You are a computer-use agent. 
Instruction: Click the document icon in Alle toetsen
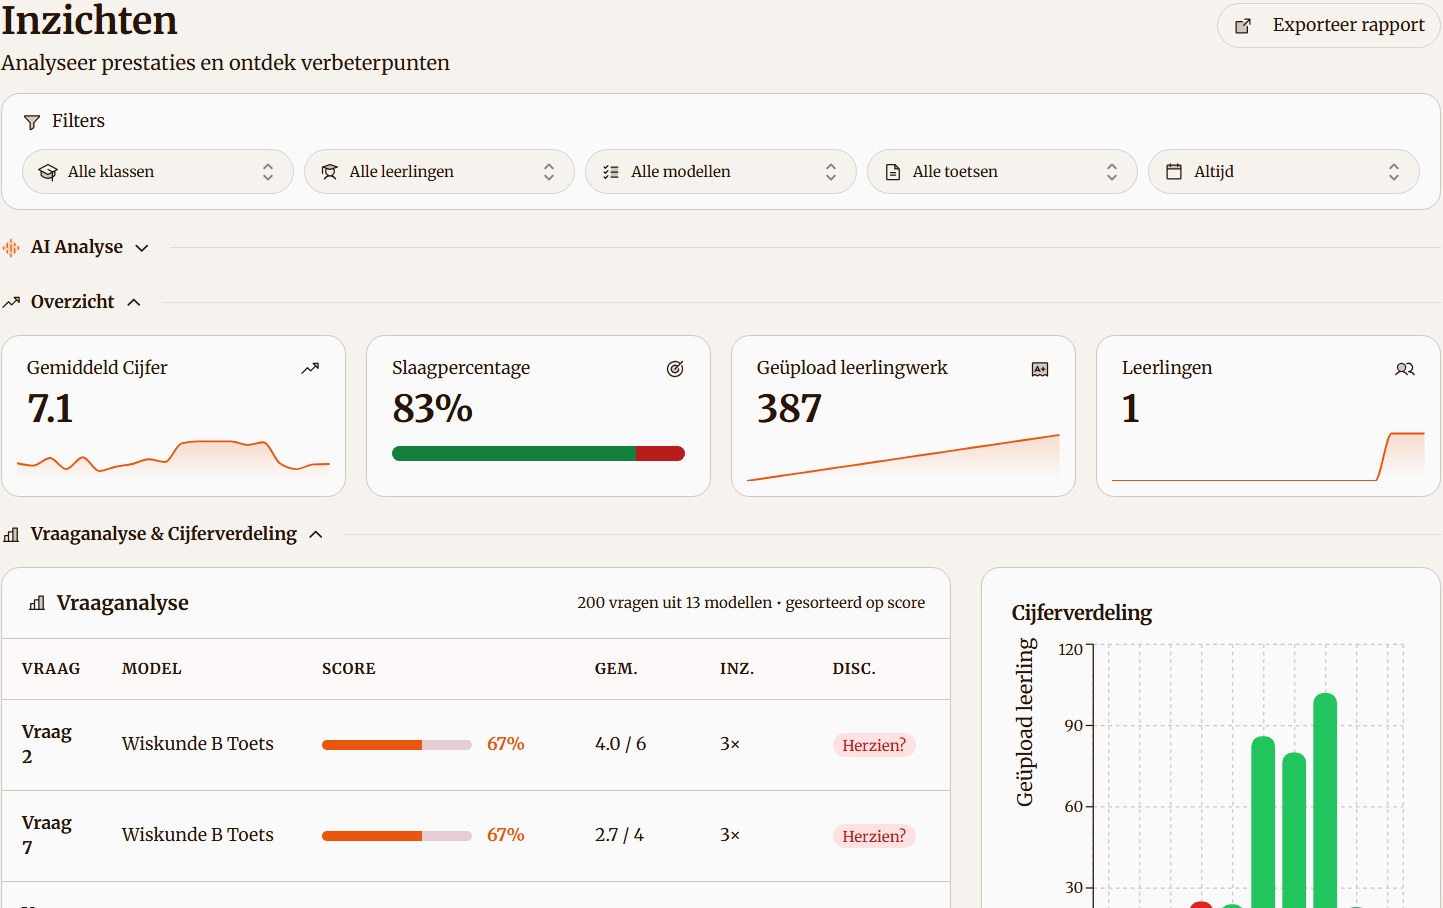(x=893, y=172)
